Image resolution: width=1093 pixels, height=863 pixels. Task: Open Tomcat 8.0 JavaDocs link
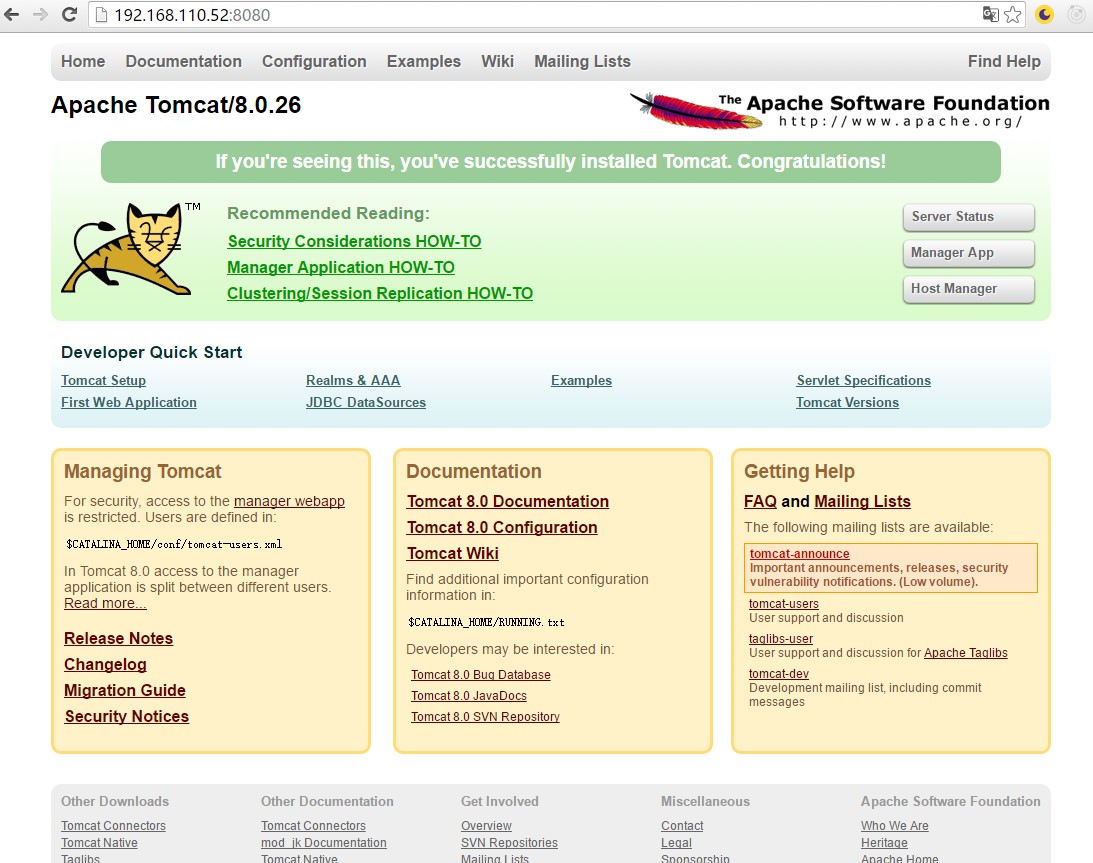tap(469, 696)
